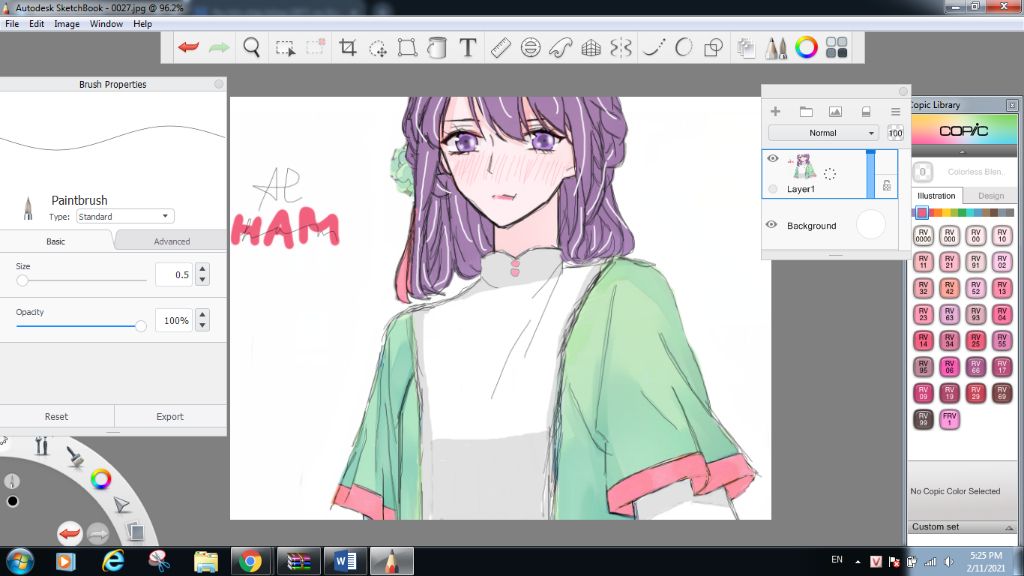Viewport: 1024px width, 576px height.
Task: Click the Export brush button
Action: click(x=170, y=416)
